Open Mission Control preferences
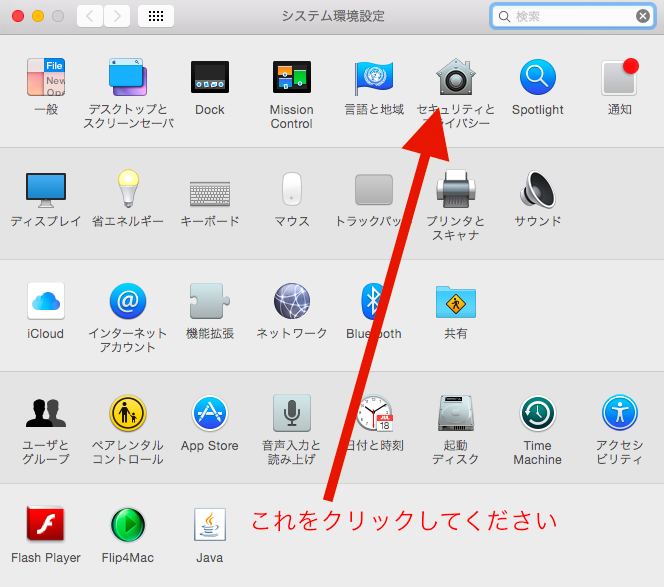The width and height of the screenshot is (664, 587). (292, 77)
